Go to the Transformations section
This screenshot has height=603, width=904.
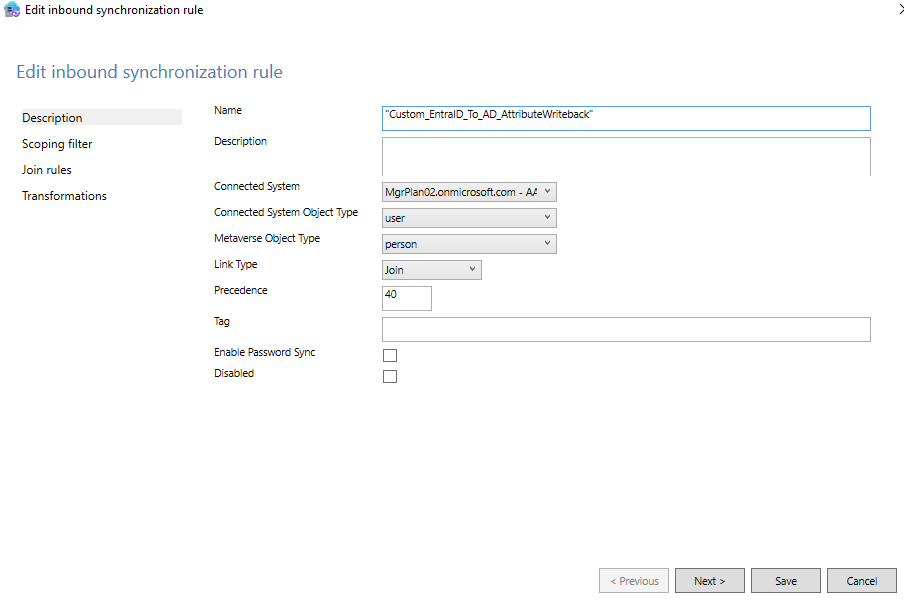[64, 195]
